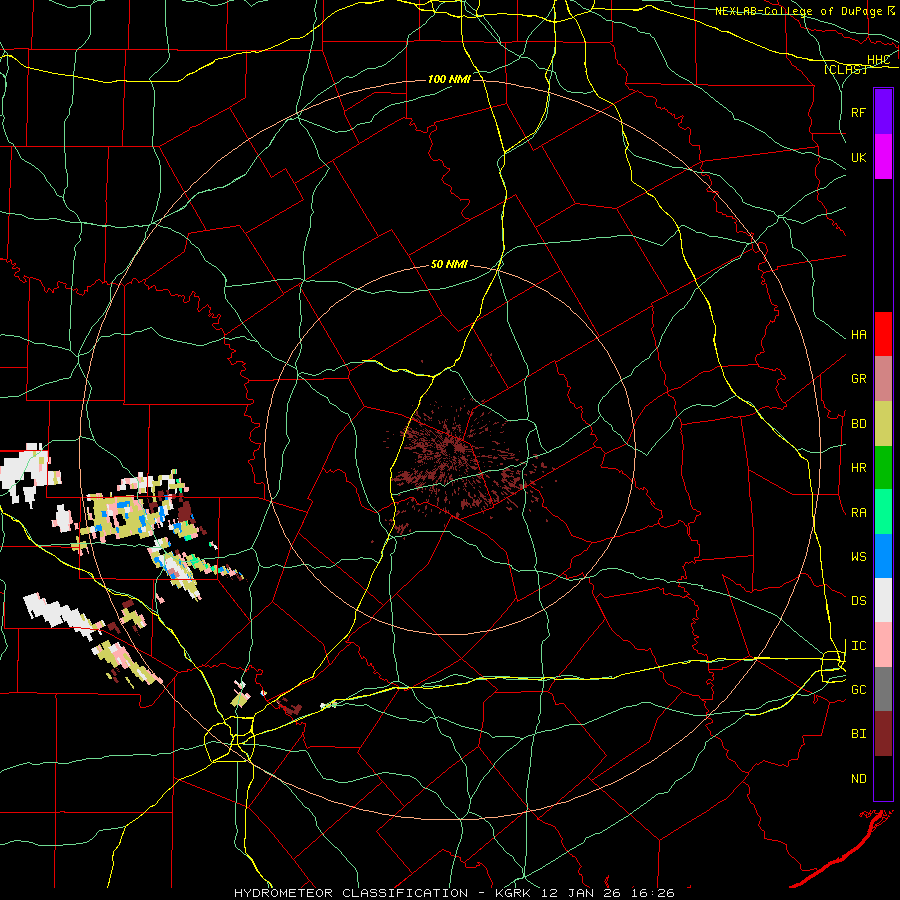Click the 50 NMI range ring label
Image resolution: width=900 pixels, height=900 pixels.
(449, 264)
